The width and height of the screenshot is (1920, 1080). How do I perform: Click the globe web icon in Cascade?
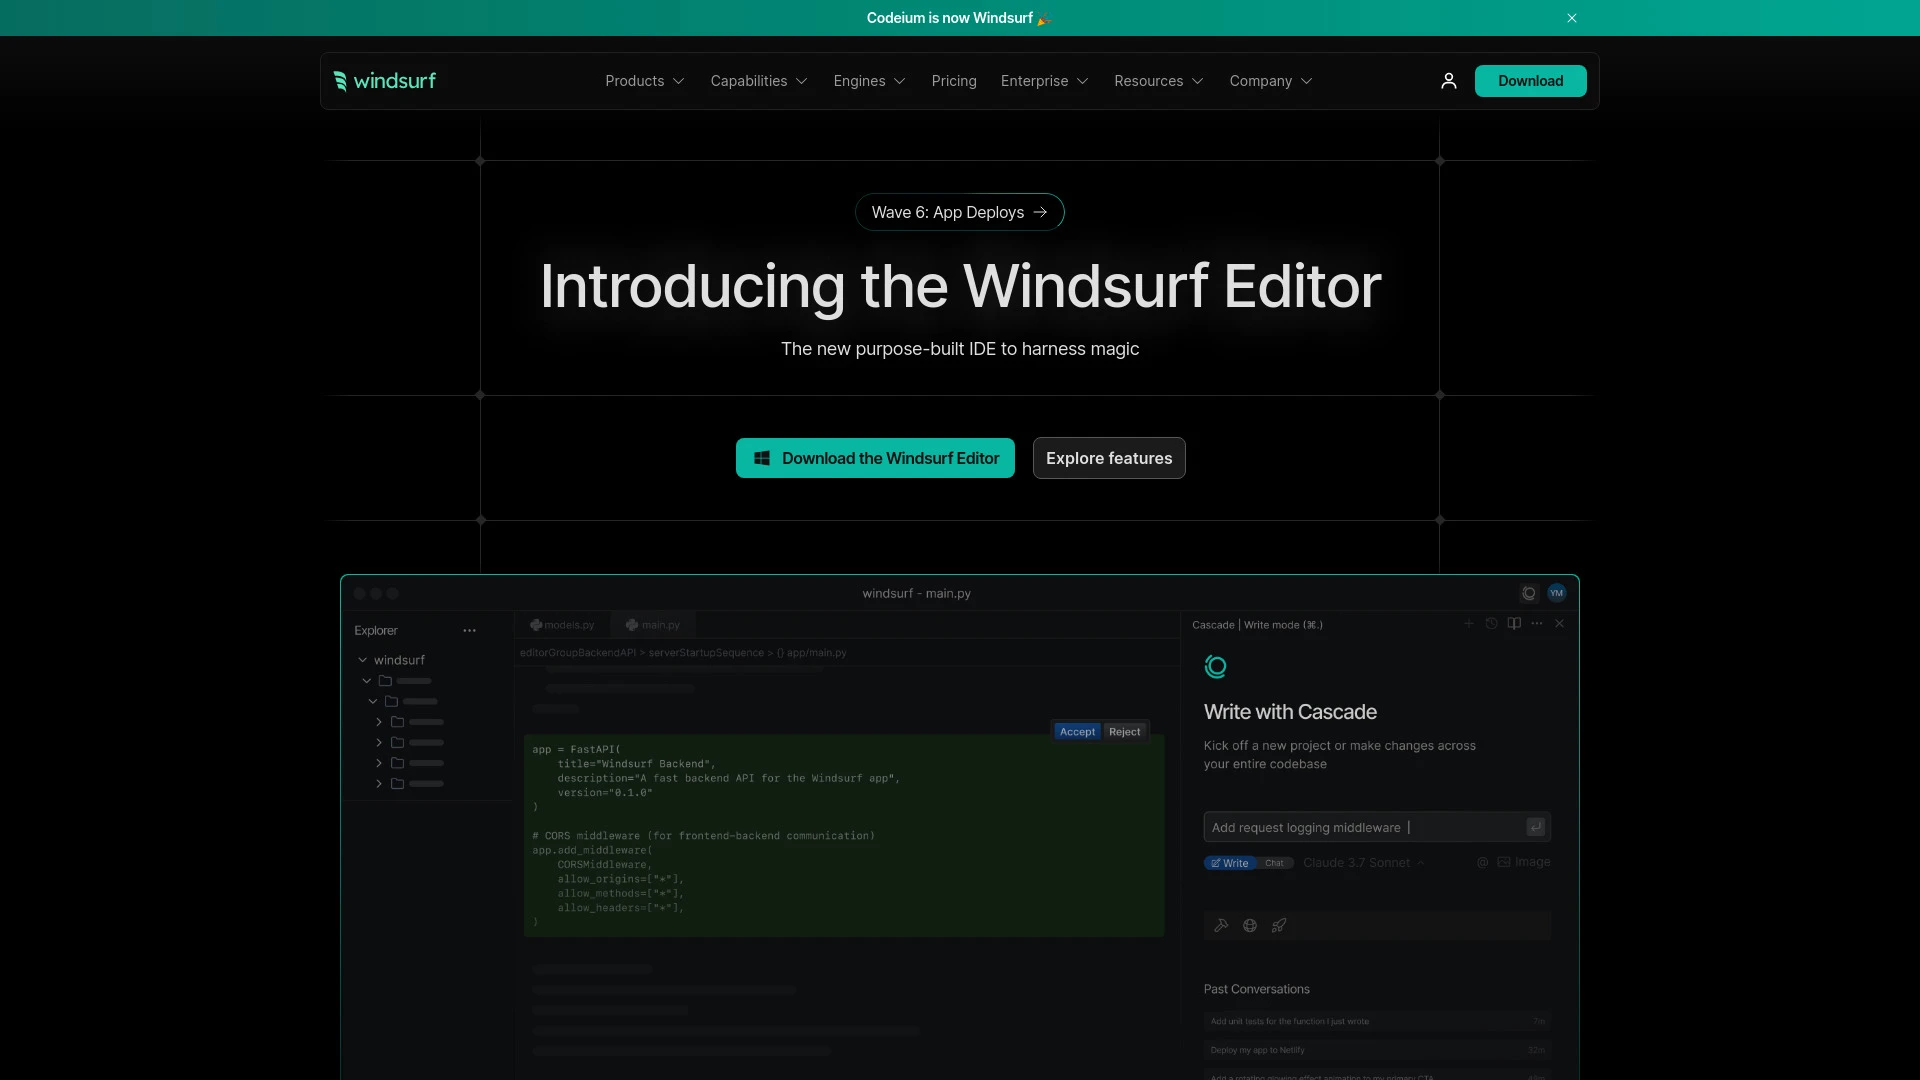click(1250, 926)
